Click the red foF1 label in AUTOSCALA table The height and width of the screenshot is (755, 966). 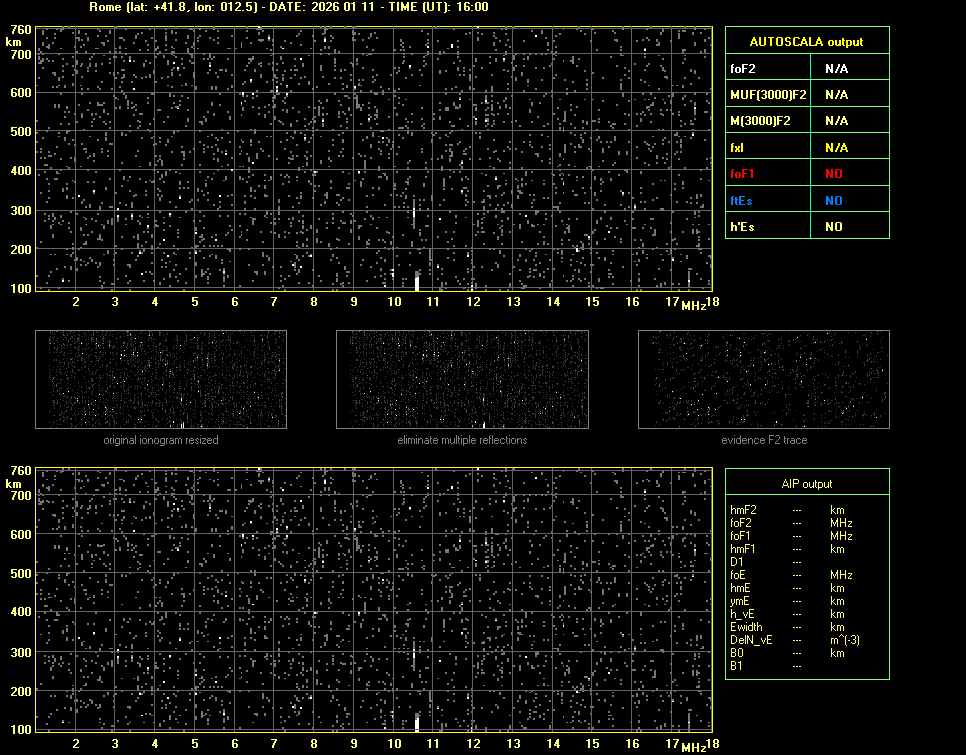tap(742, 174)
